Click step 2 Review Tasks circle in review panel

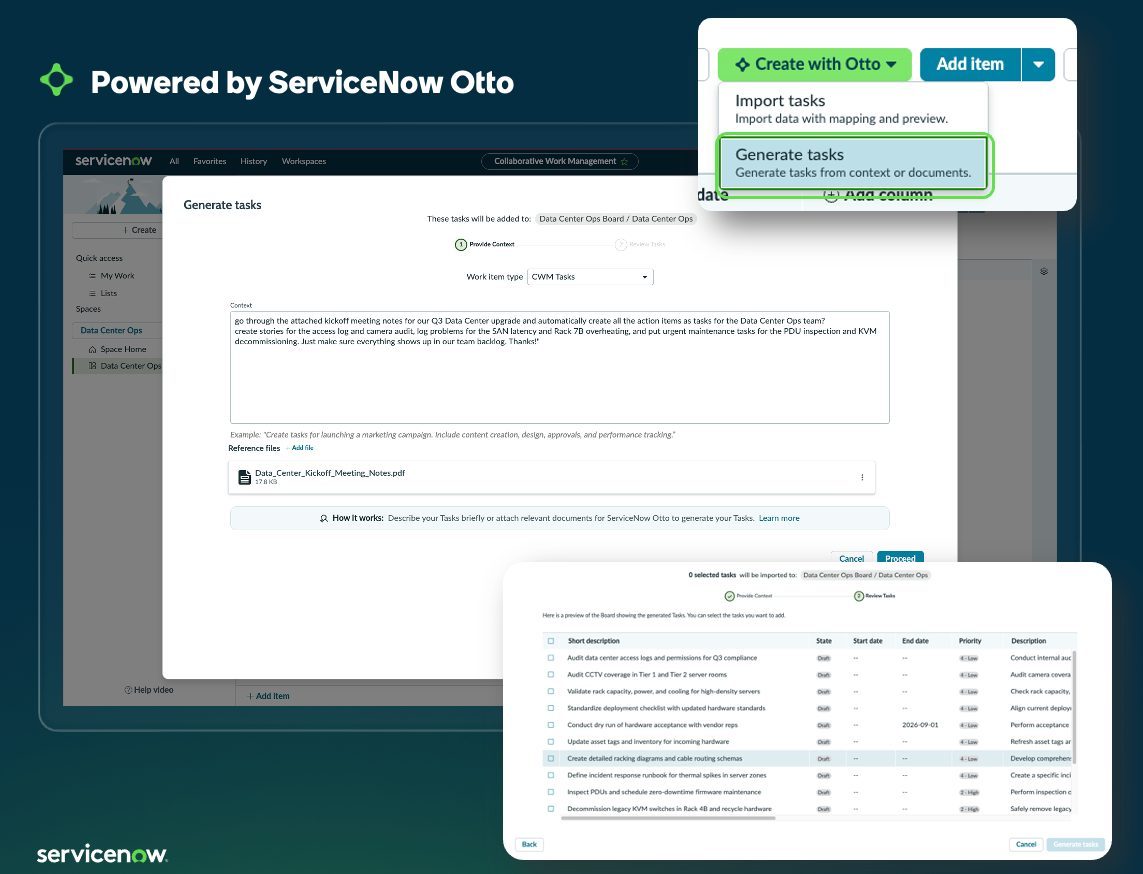coord(859,596)
